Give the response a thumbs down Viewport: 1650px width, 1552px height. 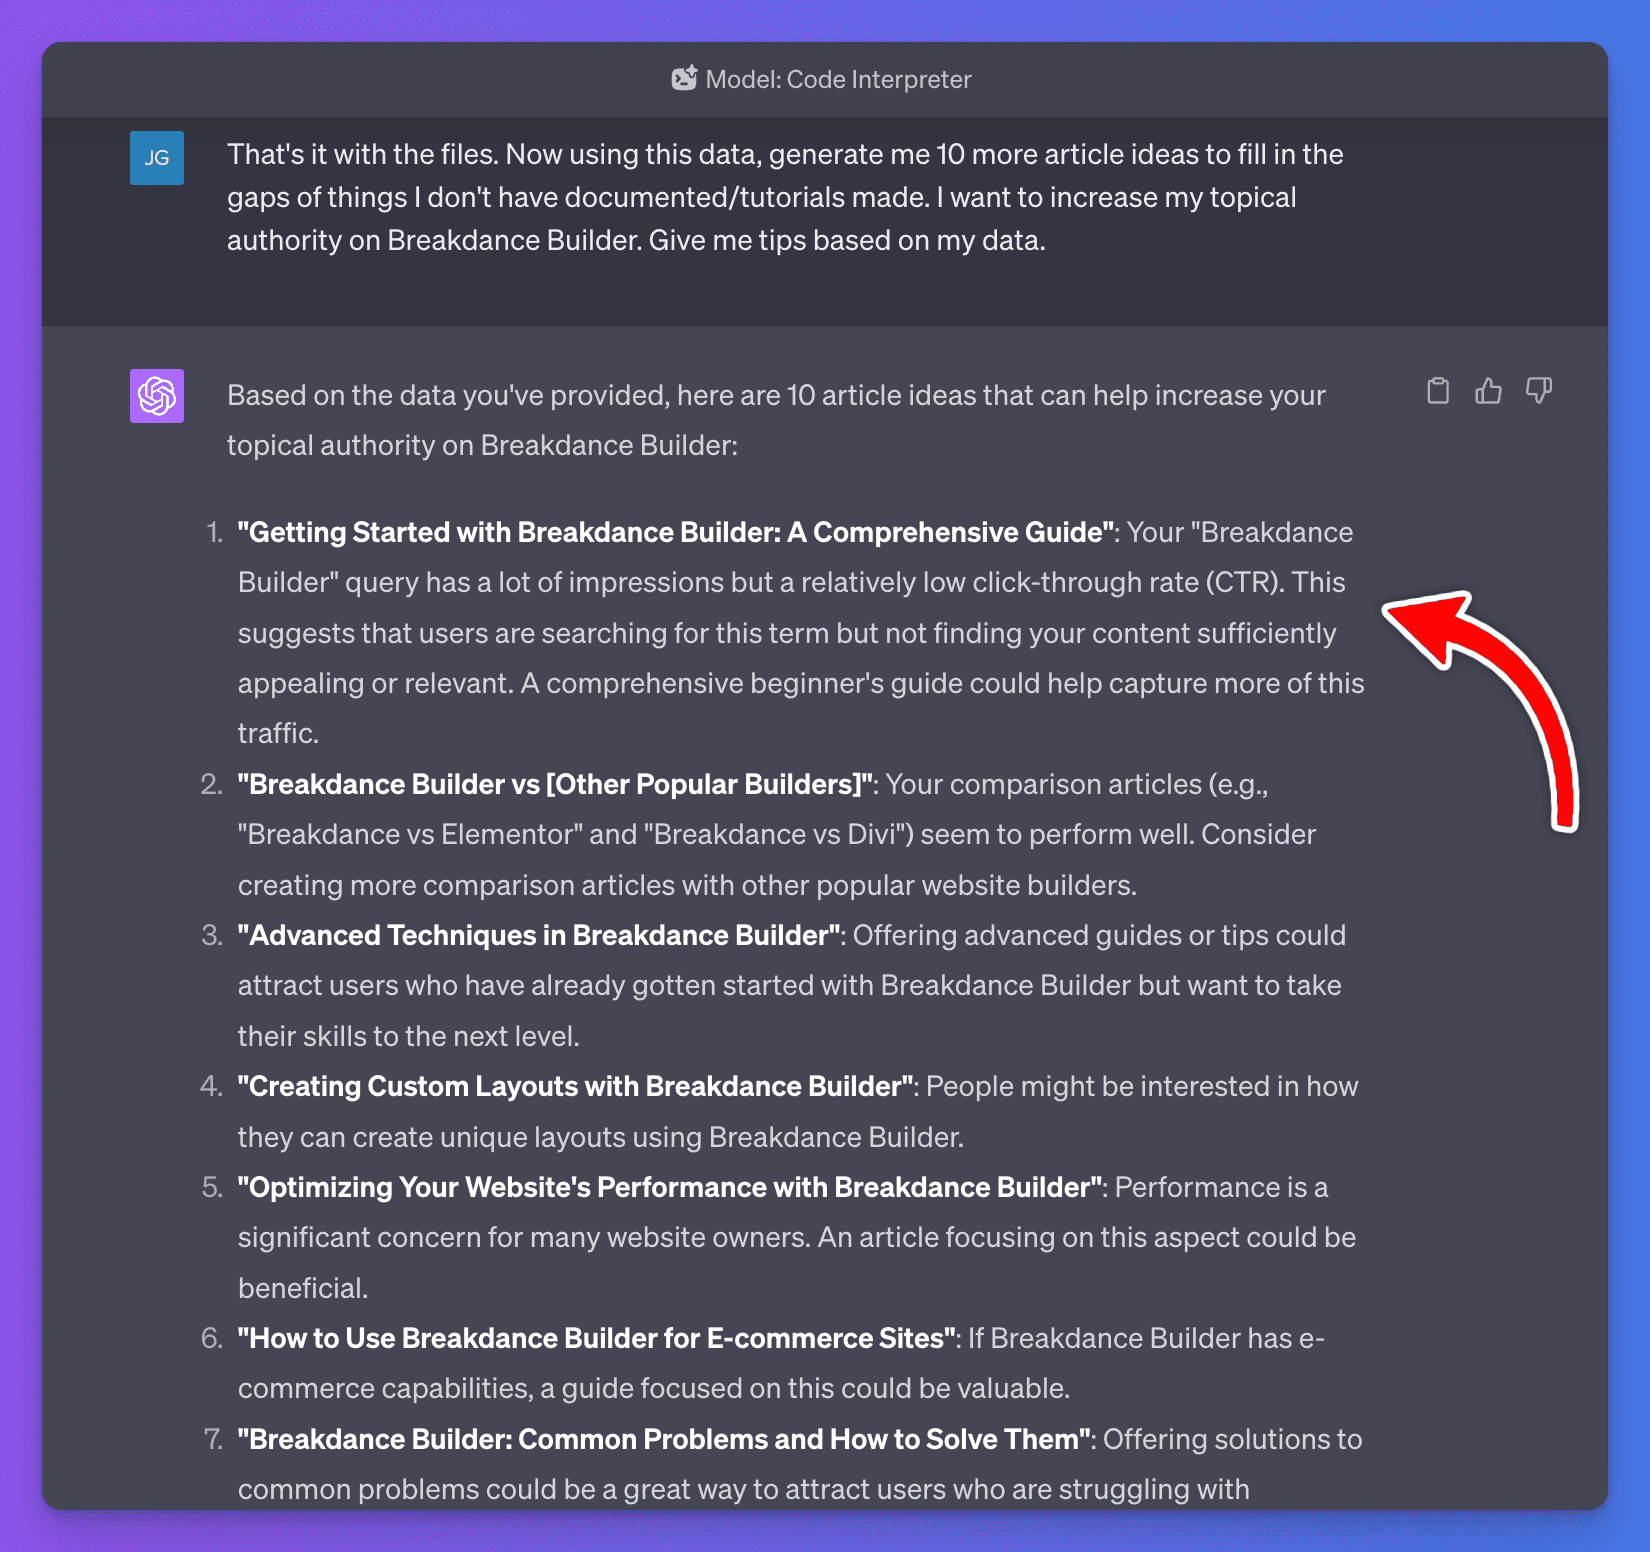(x=1539, y=391)
